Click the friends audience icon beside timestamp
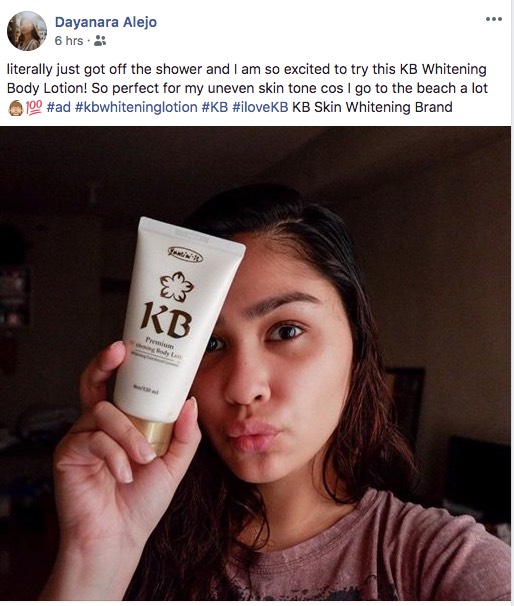This screenshot has width=514, height=606. (100, 41)
